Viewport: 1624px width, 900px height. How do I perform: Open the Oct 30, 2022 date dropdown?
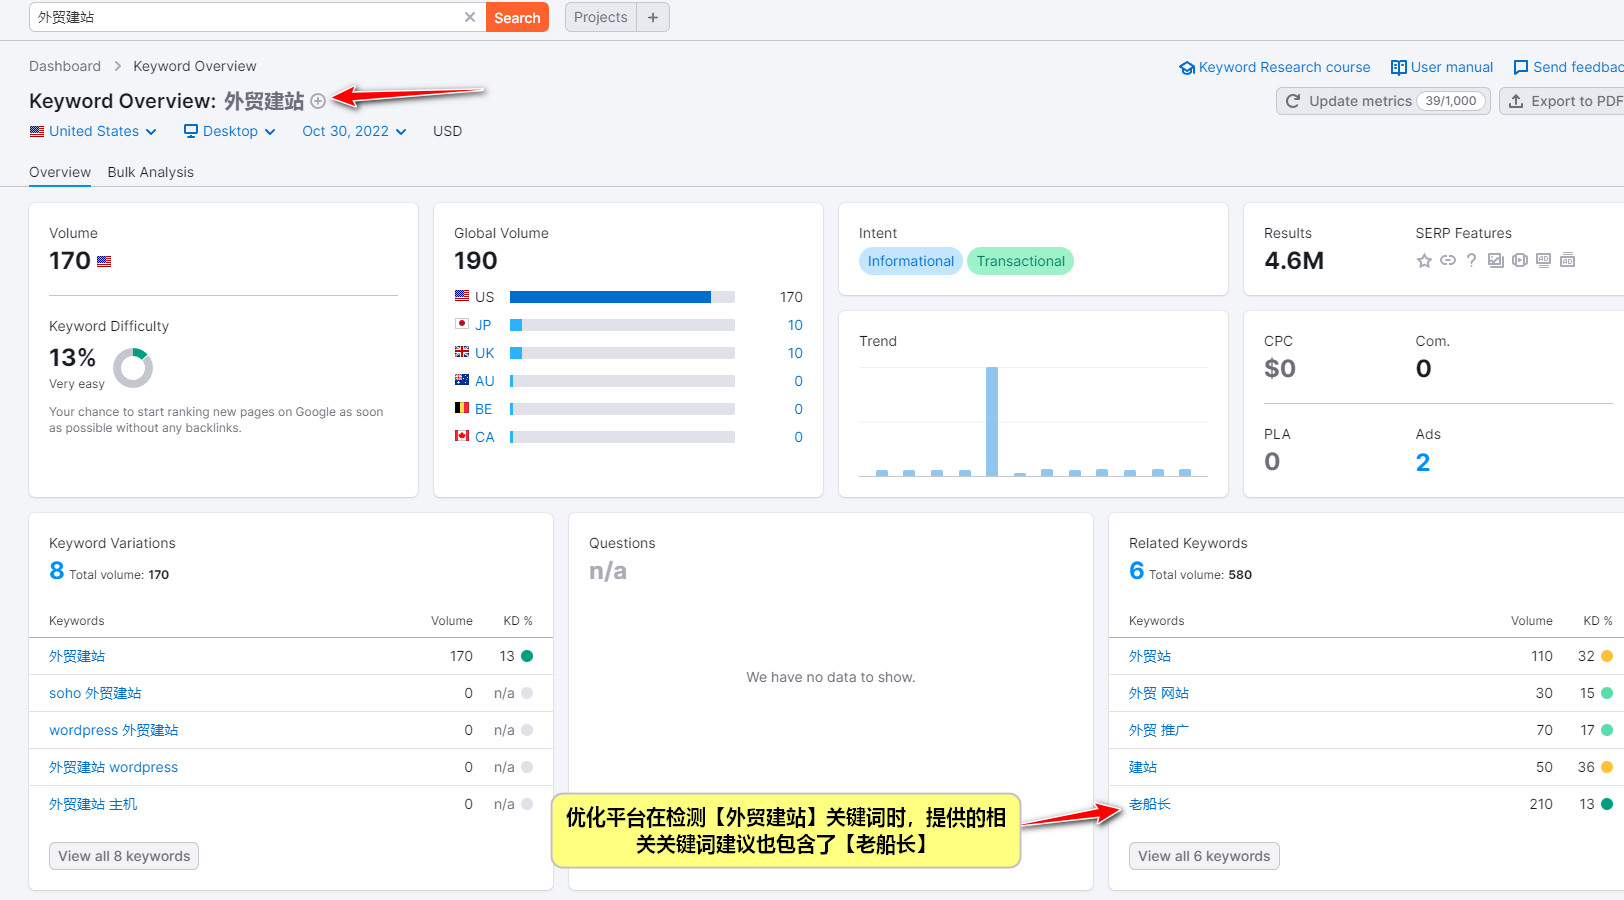pyautogui.click(x=354, y=131)
